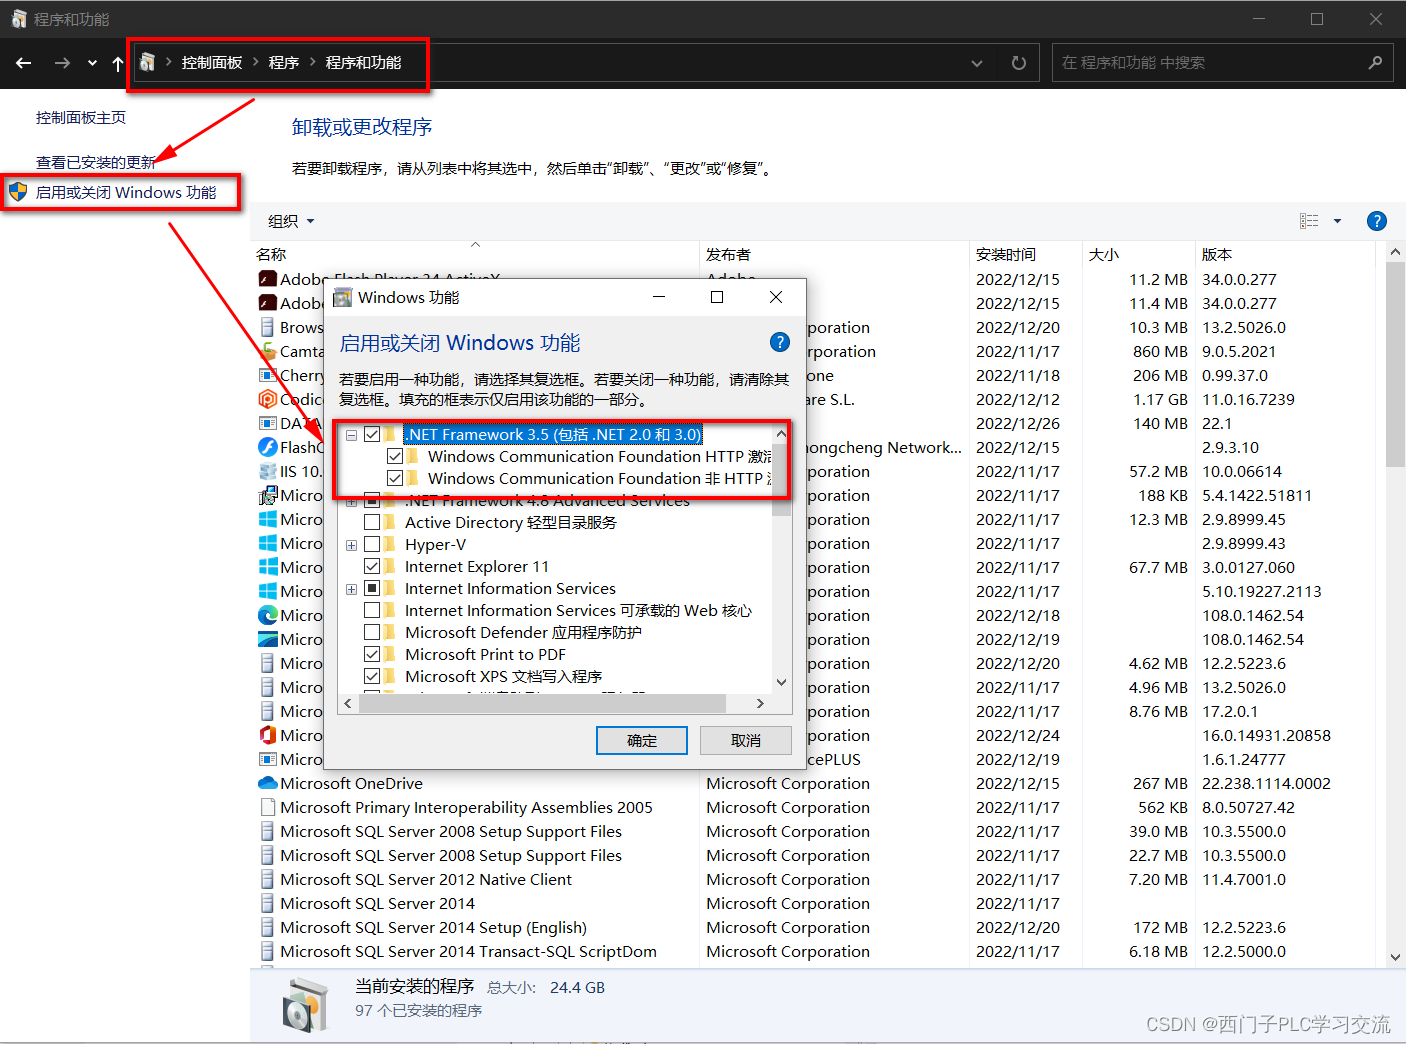
Task: Select Microsoft SQL Server 2012 Native Client row
Action: tap(813, 879)
